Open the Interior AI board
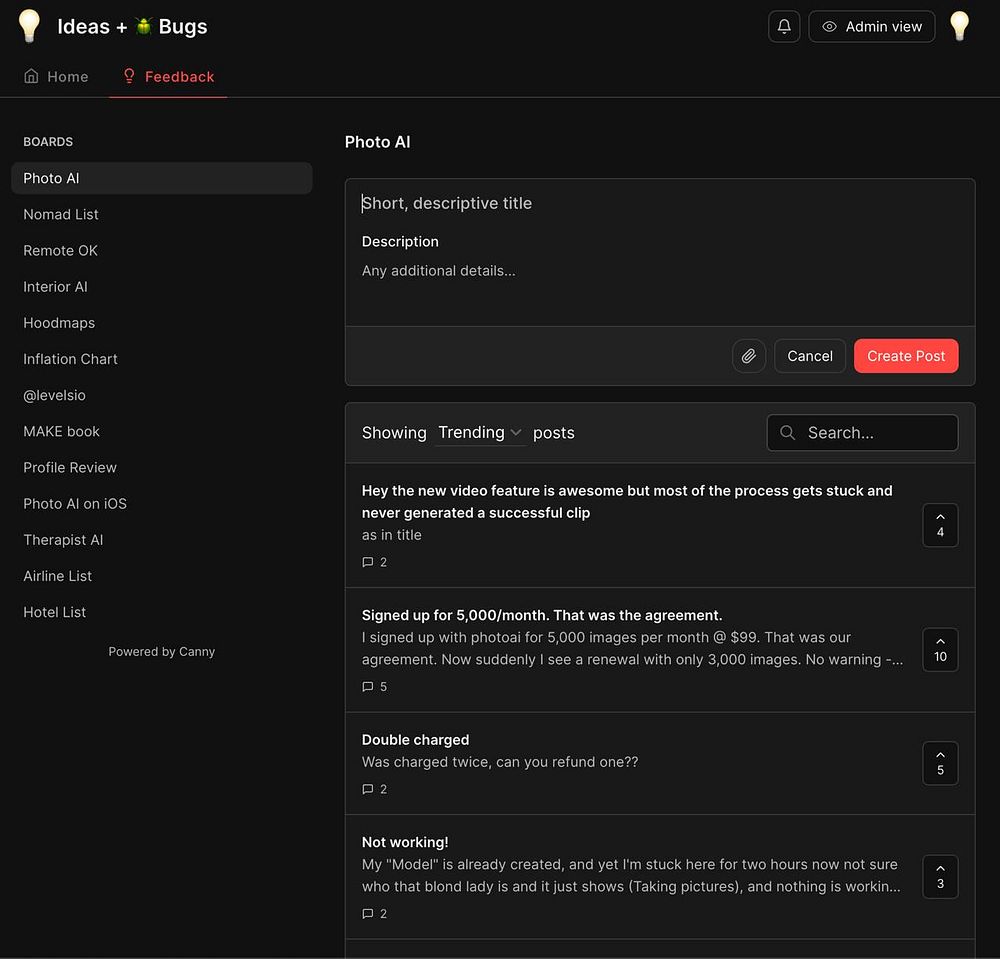This screenshot has height=959, width=1000. [55, 287]
